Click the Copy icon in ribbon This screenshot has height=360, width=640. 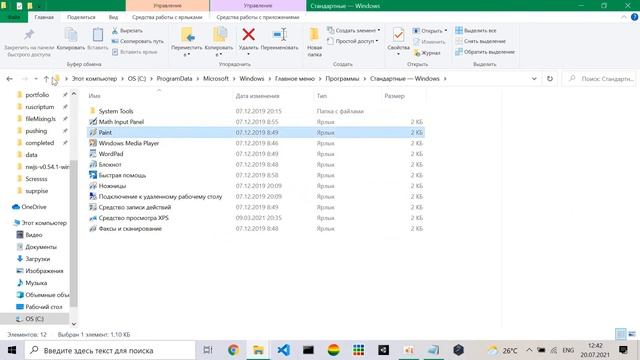(71, 35)
